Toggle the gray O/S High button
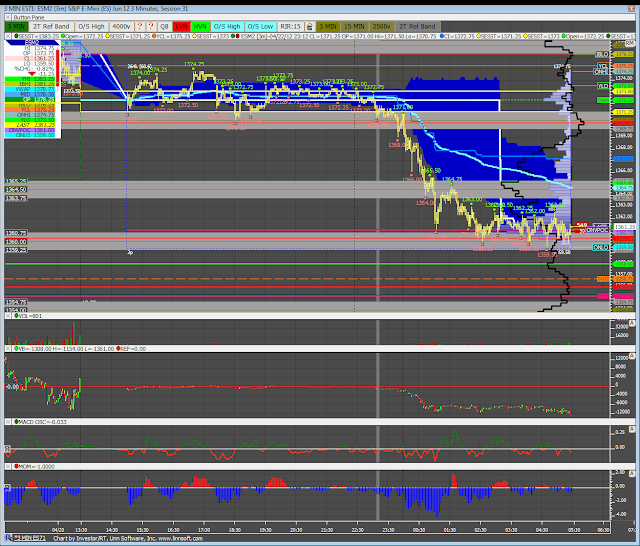640x546 pixels. [91, 27]
